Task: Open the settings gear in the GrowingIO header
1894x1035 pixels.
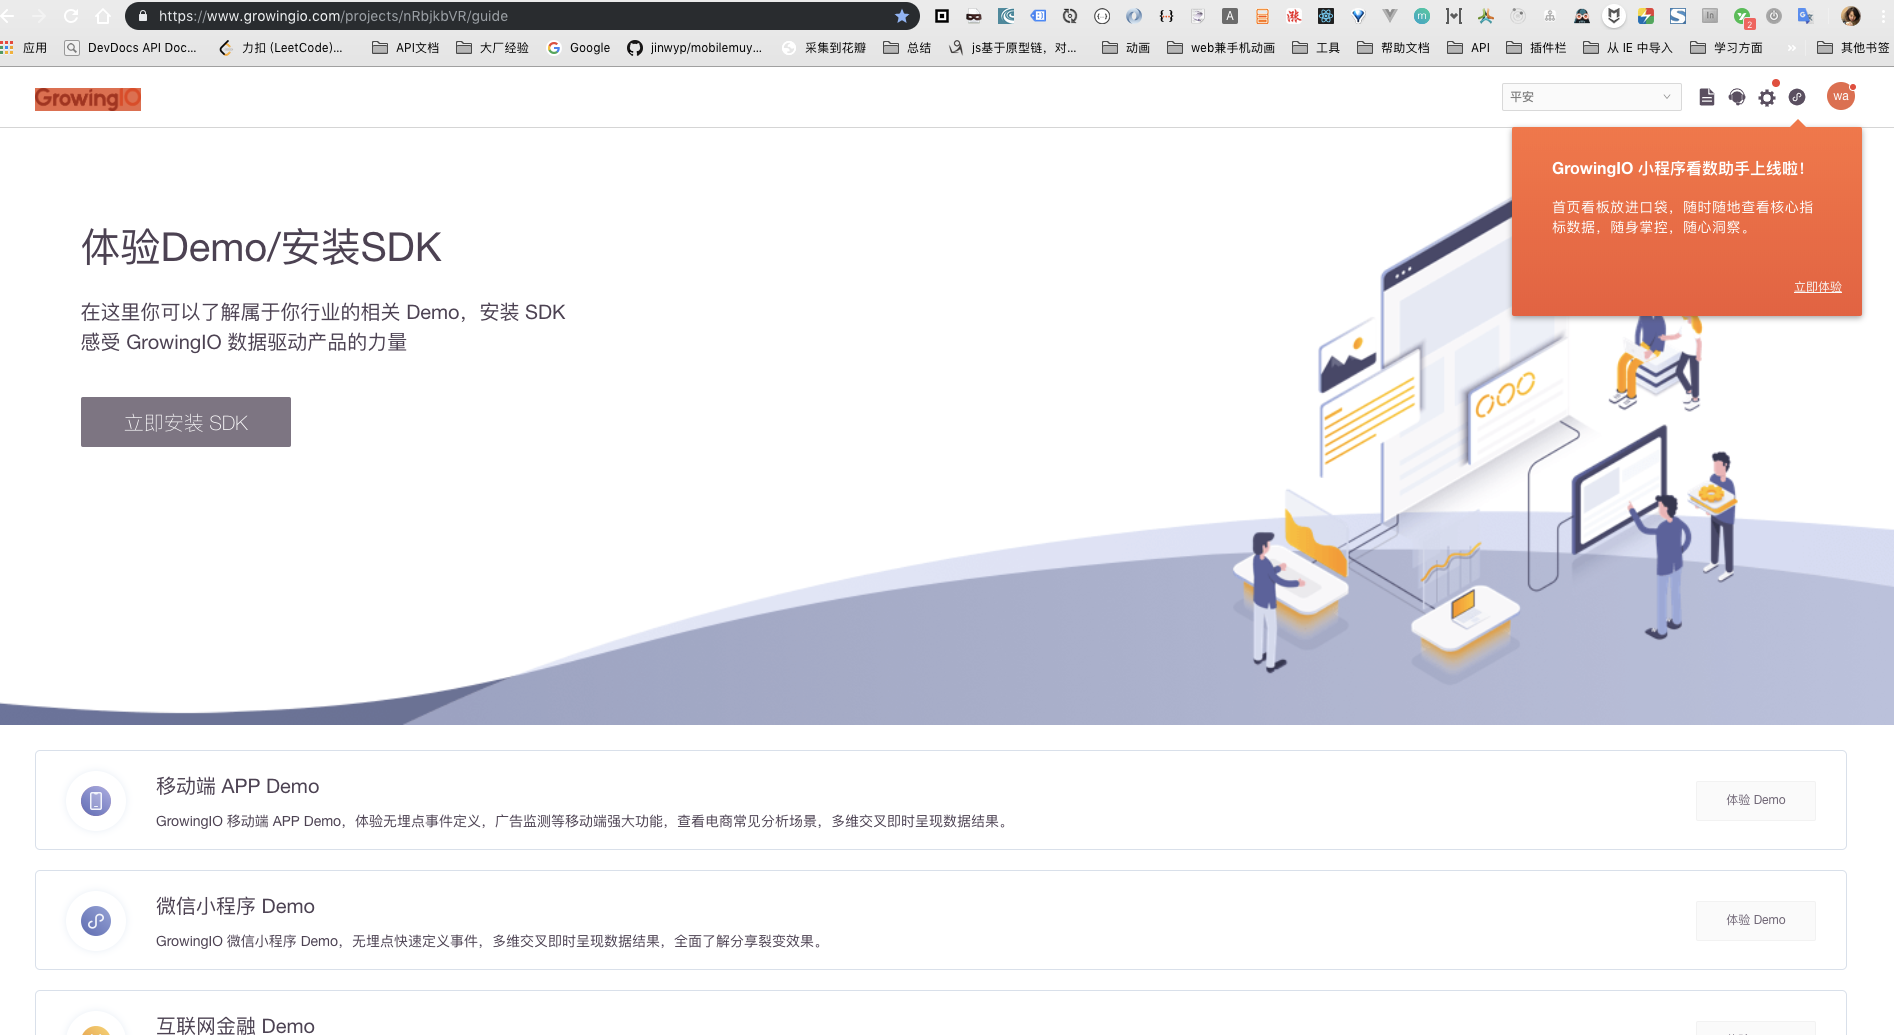Action: 1767,97
